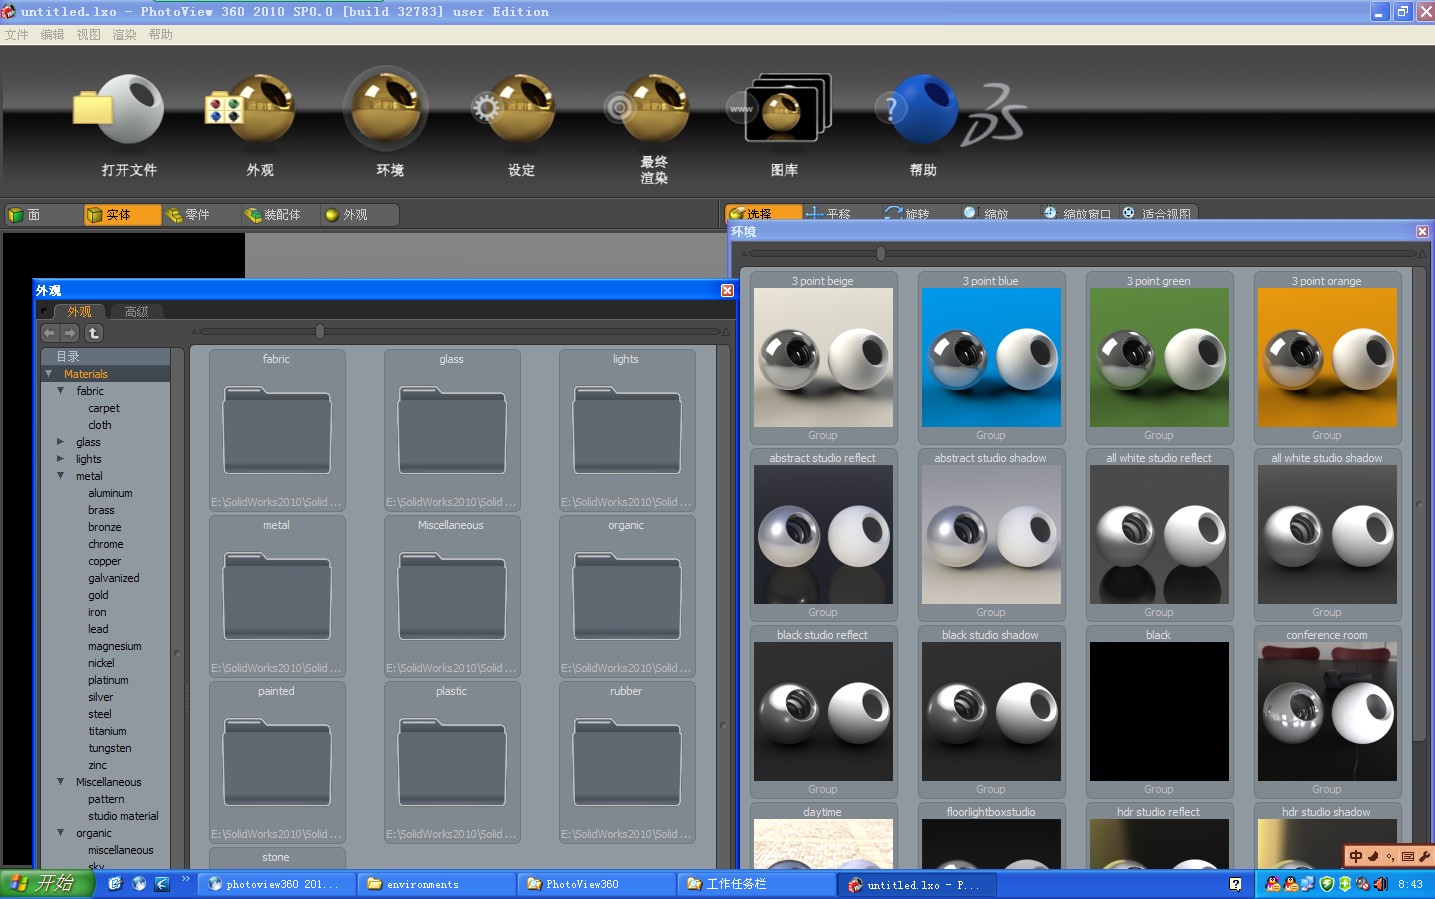This screenshot has height=899, width=1435.
Task: Open the lights folder thumbnail
Action: pyautogui.click(x=627, y=430)
